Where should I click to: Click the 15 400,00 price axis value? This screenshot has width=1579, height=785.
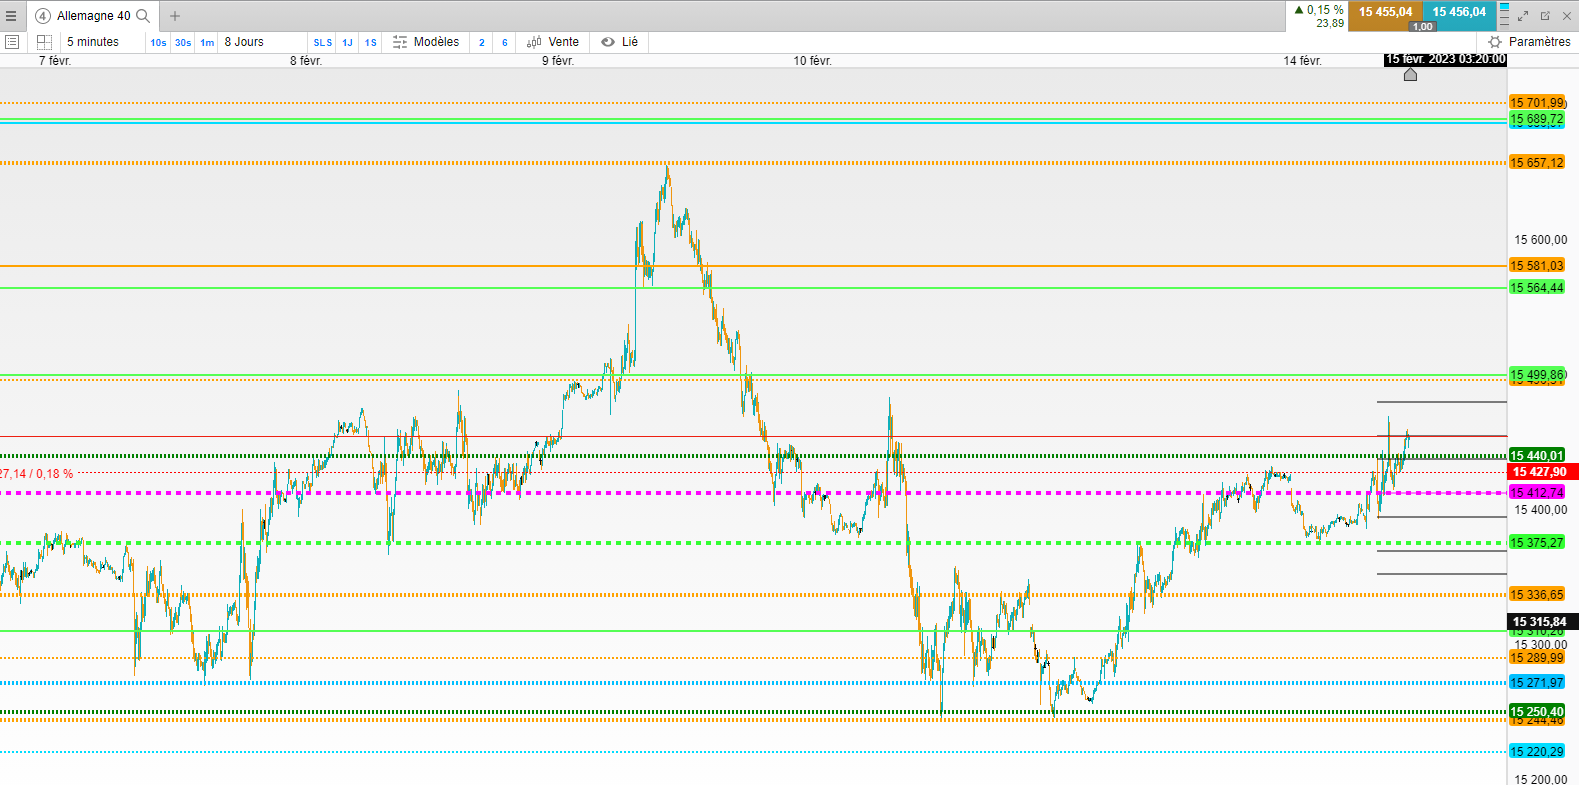[1541, 510]
